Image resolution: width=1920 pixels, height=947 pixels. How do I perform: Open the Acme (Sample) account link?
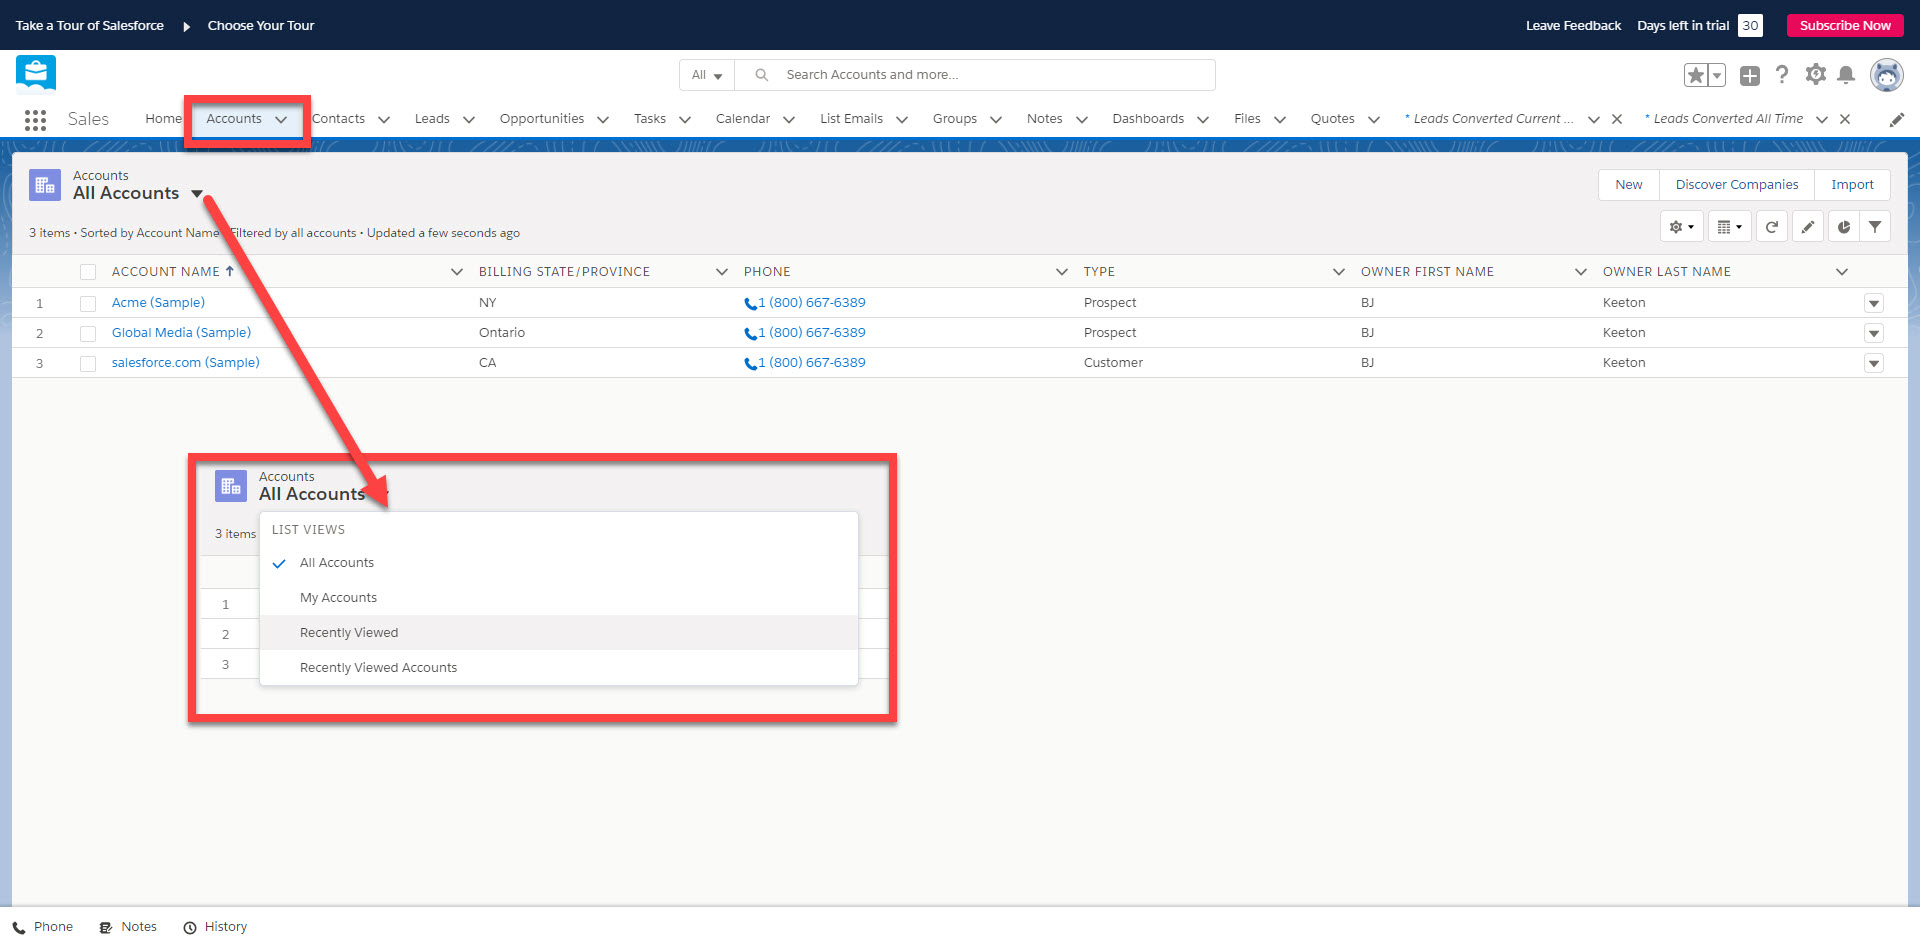point(158,303)
